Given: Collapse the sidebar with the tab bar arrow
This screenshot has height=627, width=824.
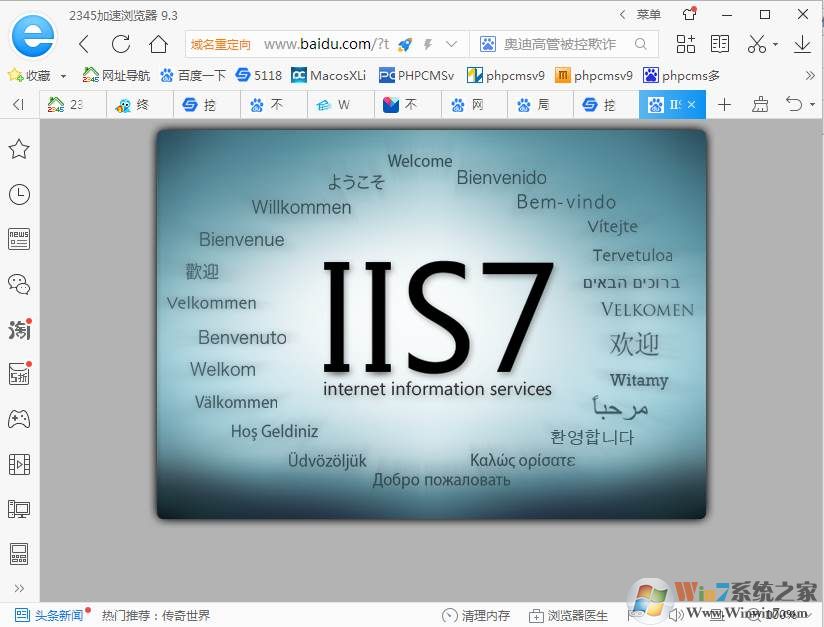Looking at the screenshot, I should [x=18, y=105].
